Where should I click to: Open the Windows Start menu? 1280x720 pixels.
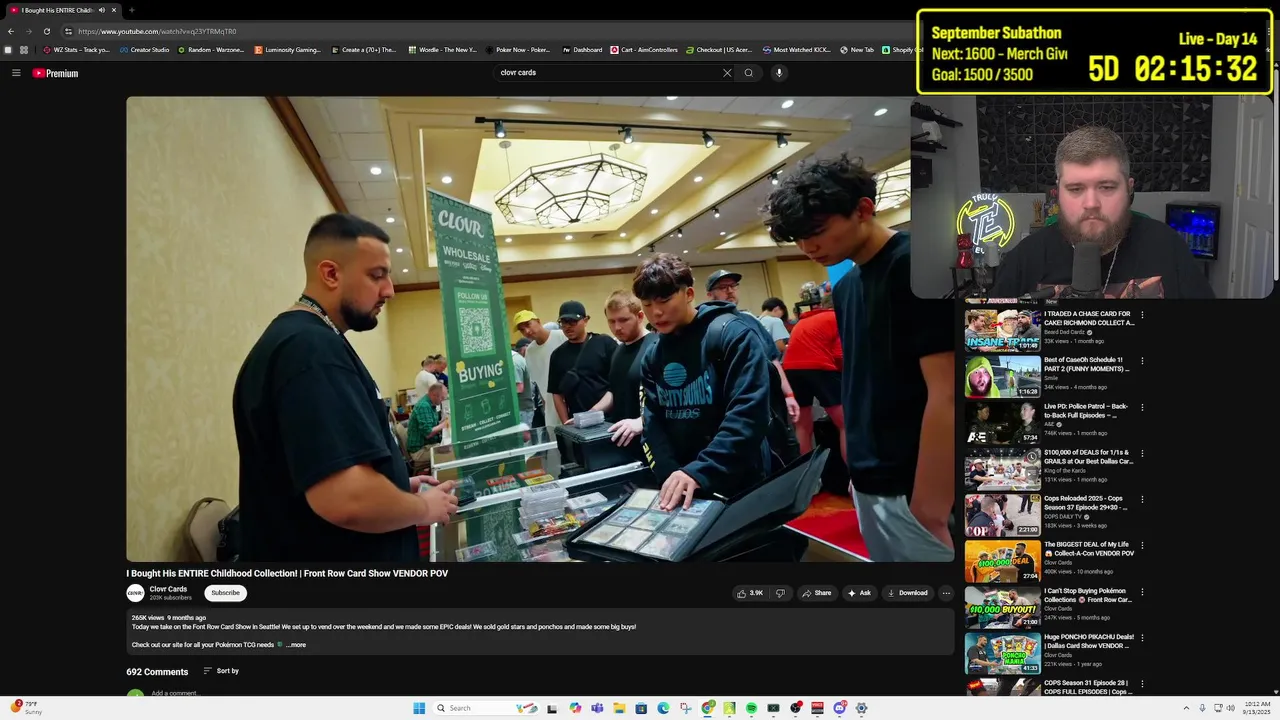point(419,708)
